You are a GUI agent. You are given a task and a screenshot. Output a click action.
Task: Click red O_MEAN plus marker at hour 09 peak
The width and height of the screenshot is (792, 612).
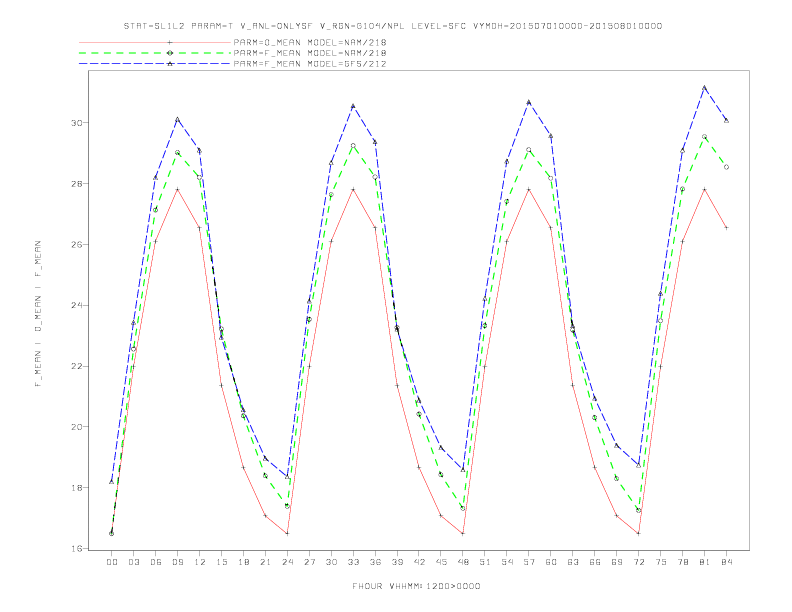177,189
